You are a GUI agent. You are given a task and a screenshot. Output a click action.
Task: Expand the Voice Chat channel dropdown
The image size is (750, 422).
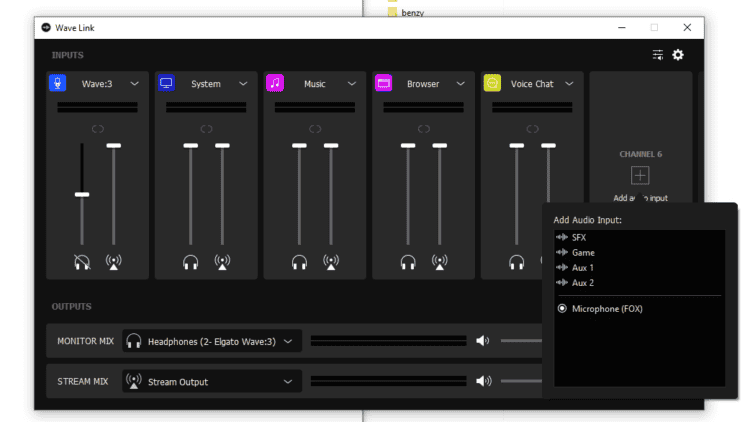[569, 84]
